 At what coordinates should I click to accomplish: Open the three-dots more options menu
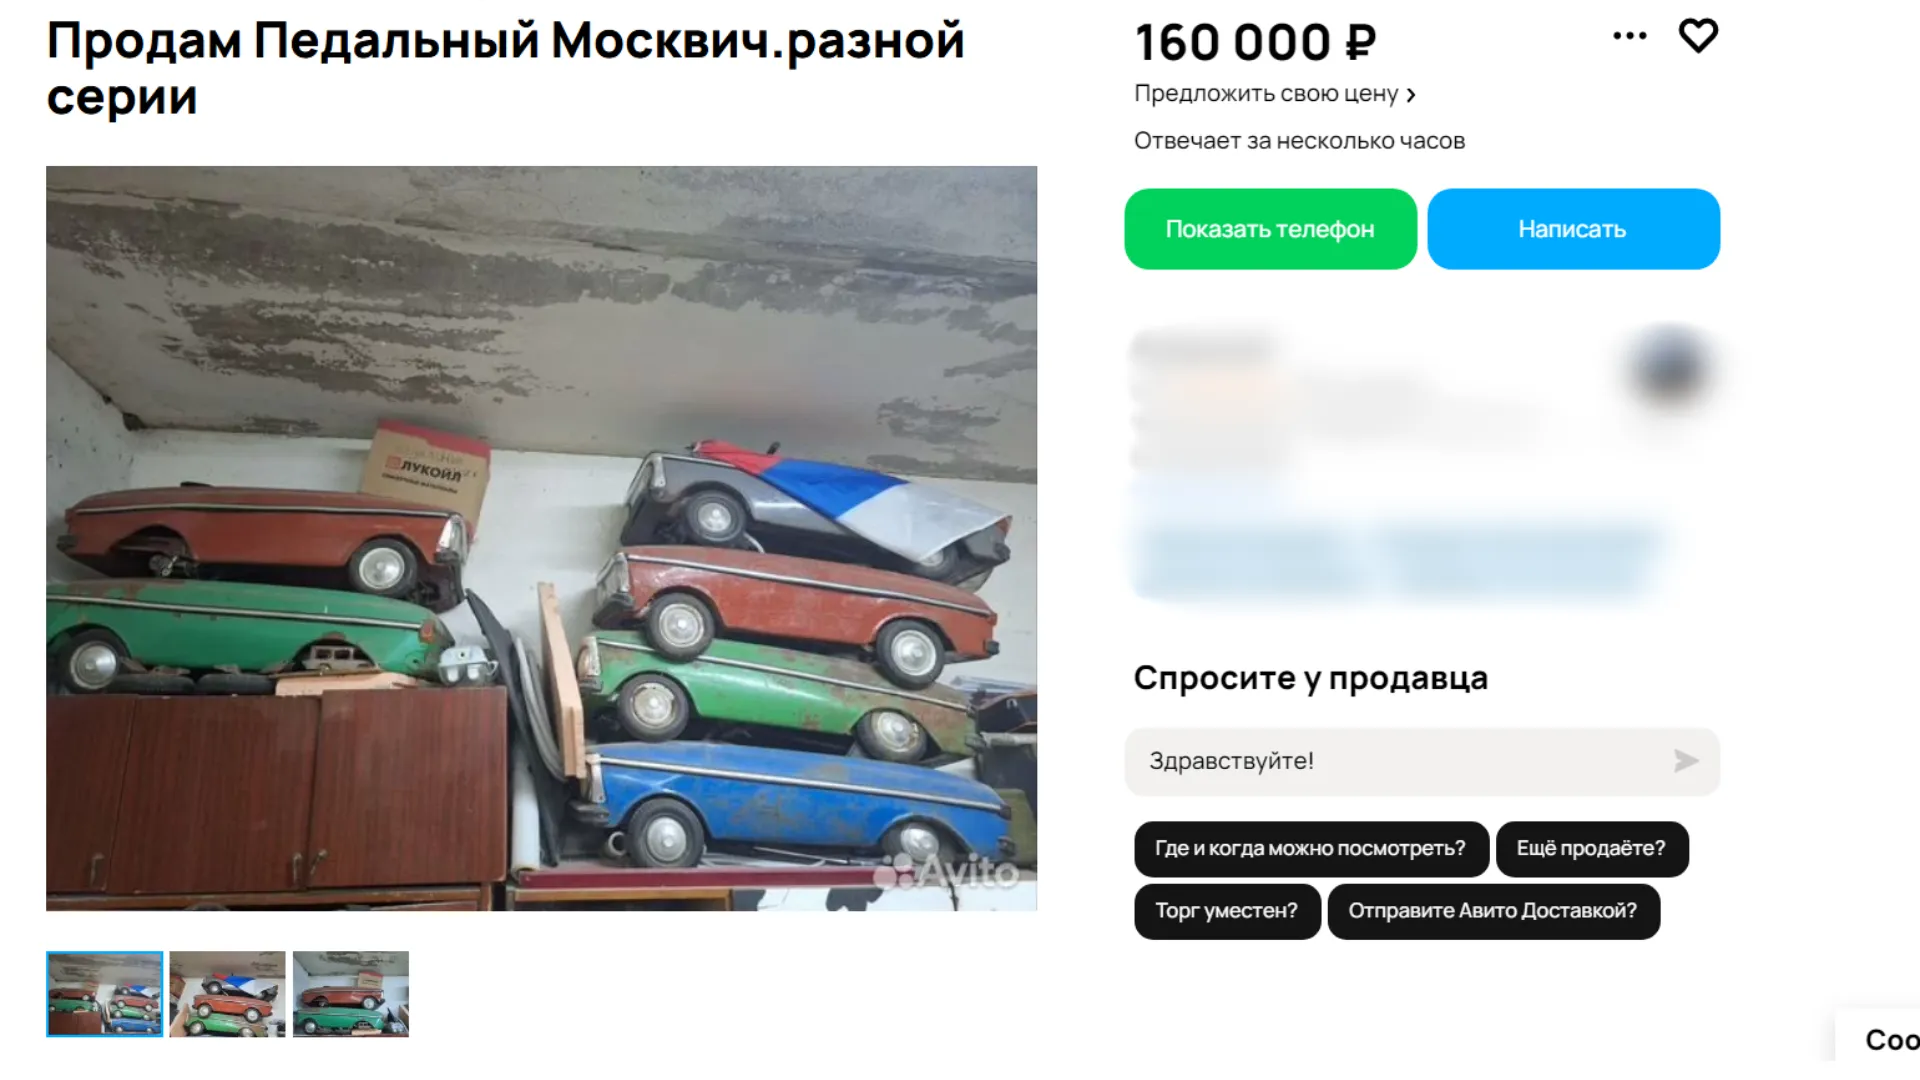point(1629,36)
